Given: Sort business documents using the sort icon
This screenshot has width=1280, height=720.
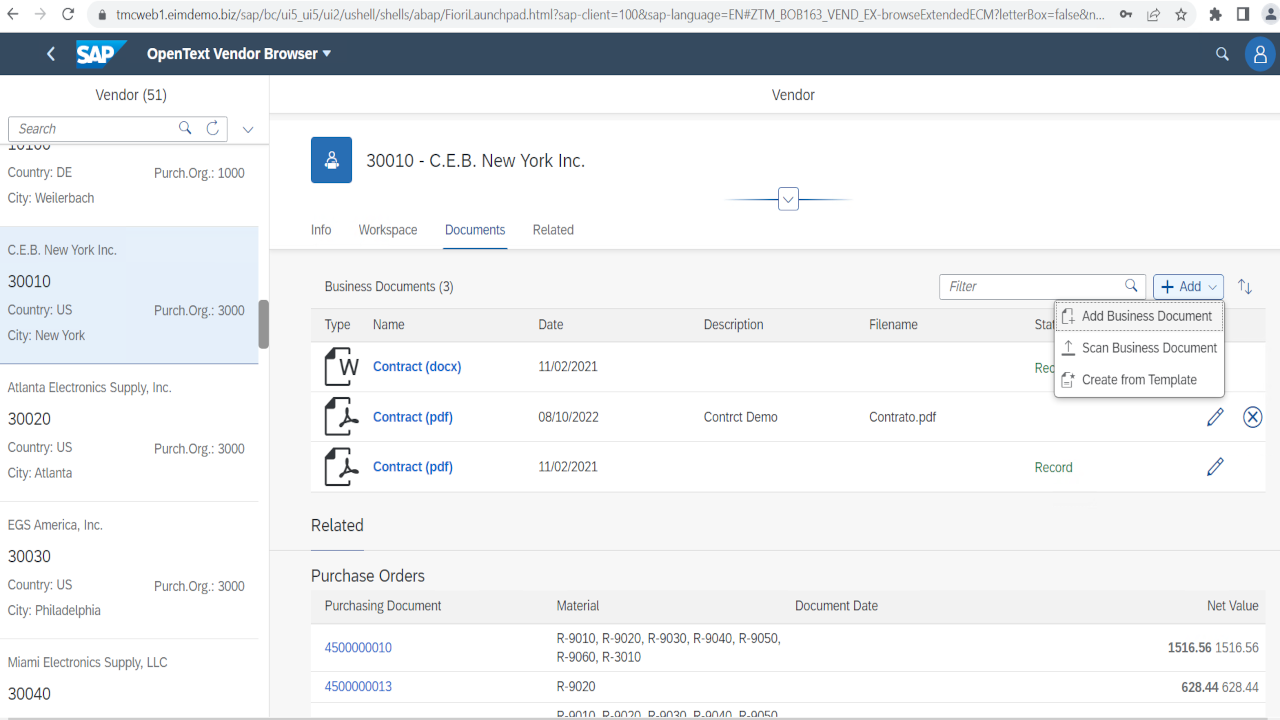Looking at the screenshot, I should click(1245, 287).
